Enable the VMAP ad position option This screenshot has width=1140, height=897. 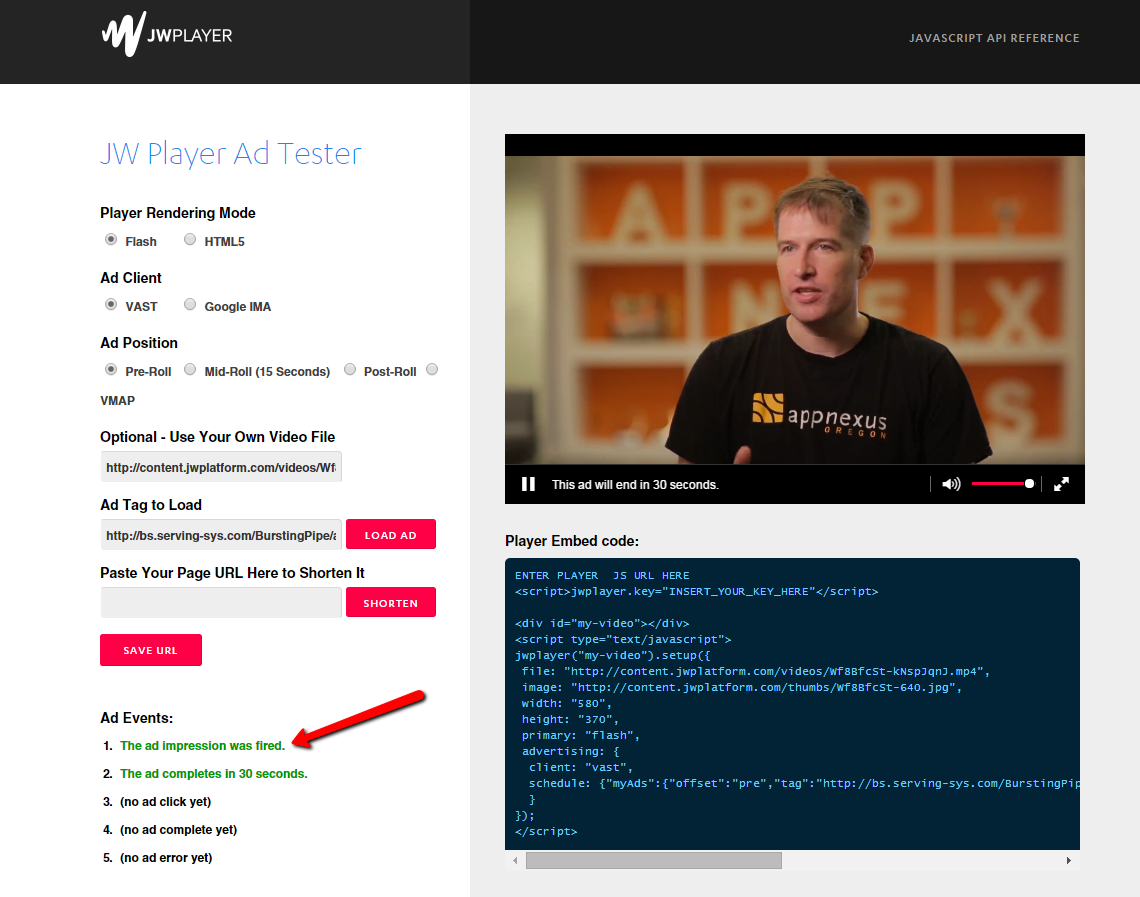pyautogui.click(x=432, y=369)
